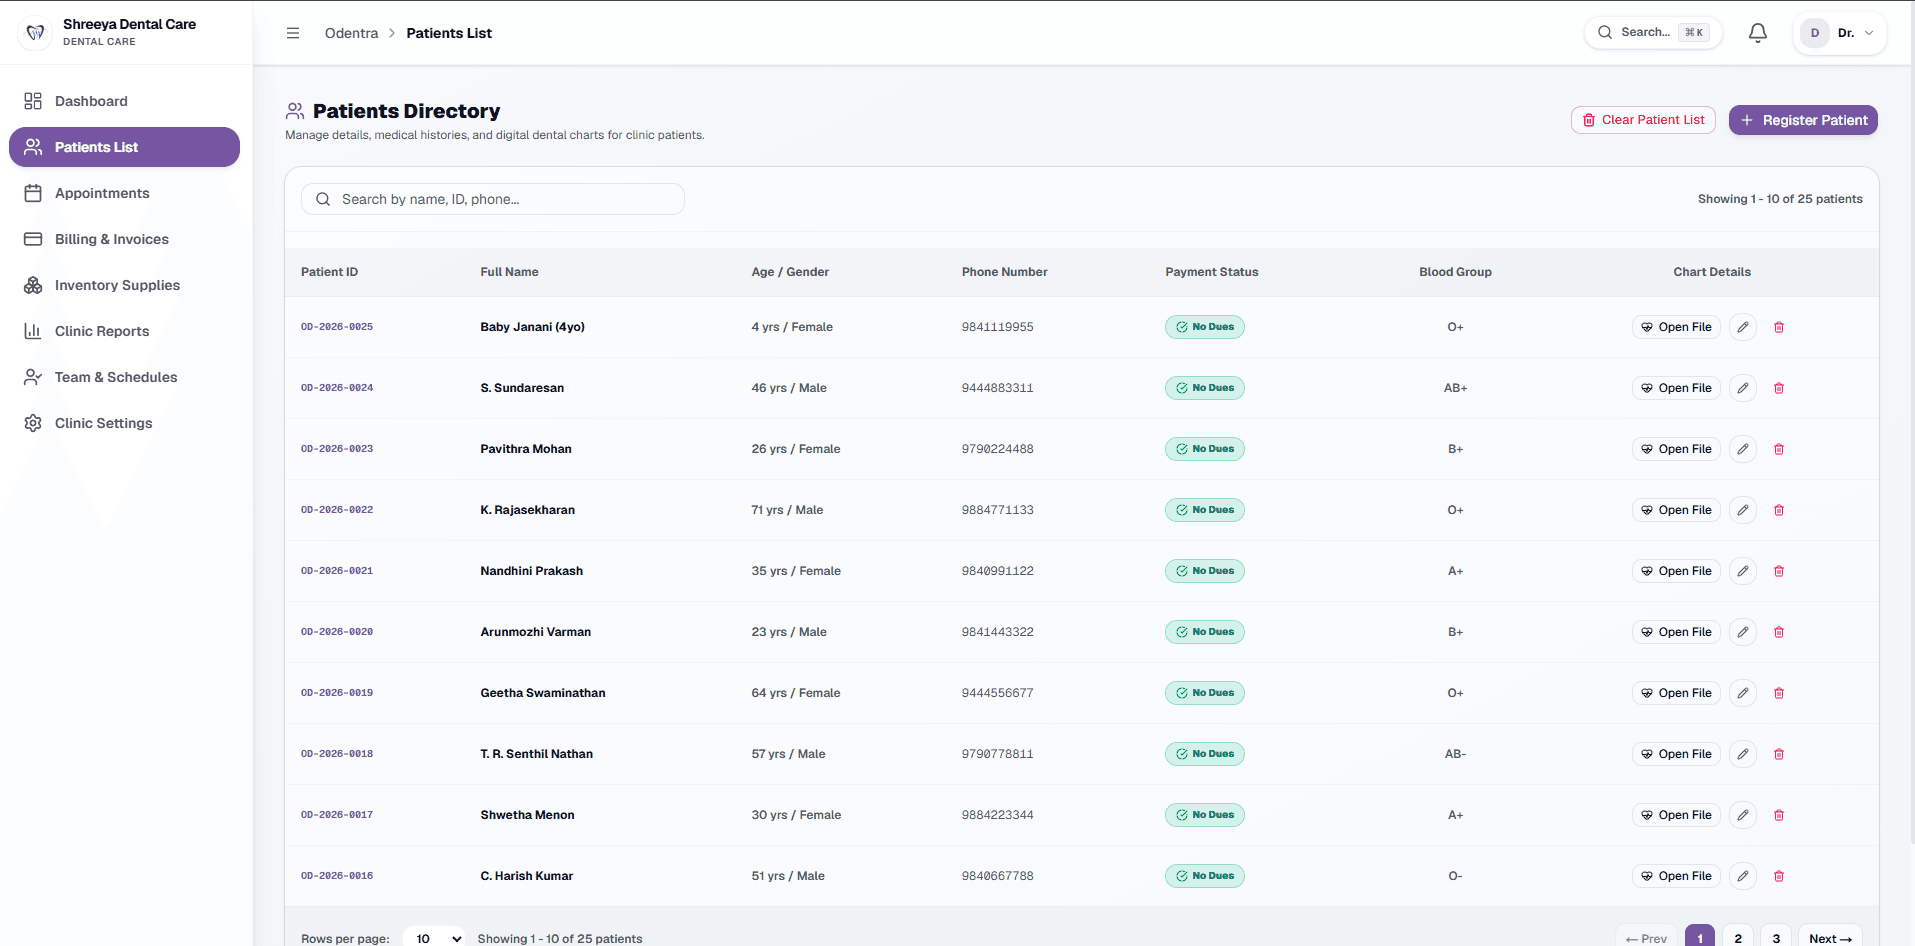Open the Dr. user account dropdown
The image size is (1915, 946).
tap(1840, 33)
